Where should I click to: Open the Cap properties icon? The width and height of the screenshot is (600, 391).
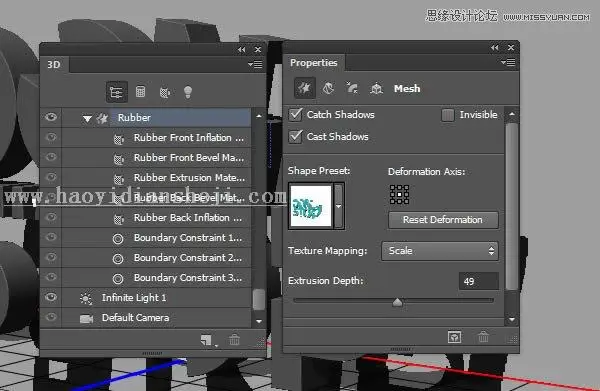click(352, 88)
